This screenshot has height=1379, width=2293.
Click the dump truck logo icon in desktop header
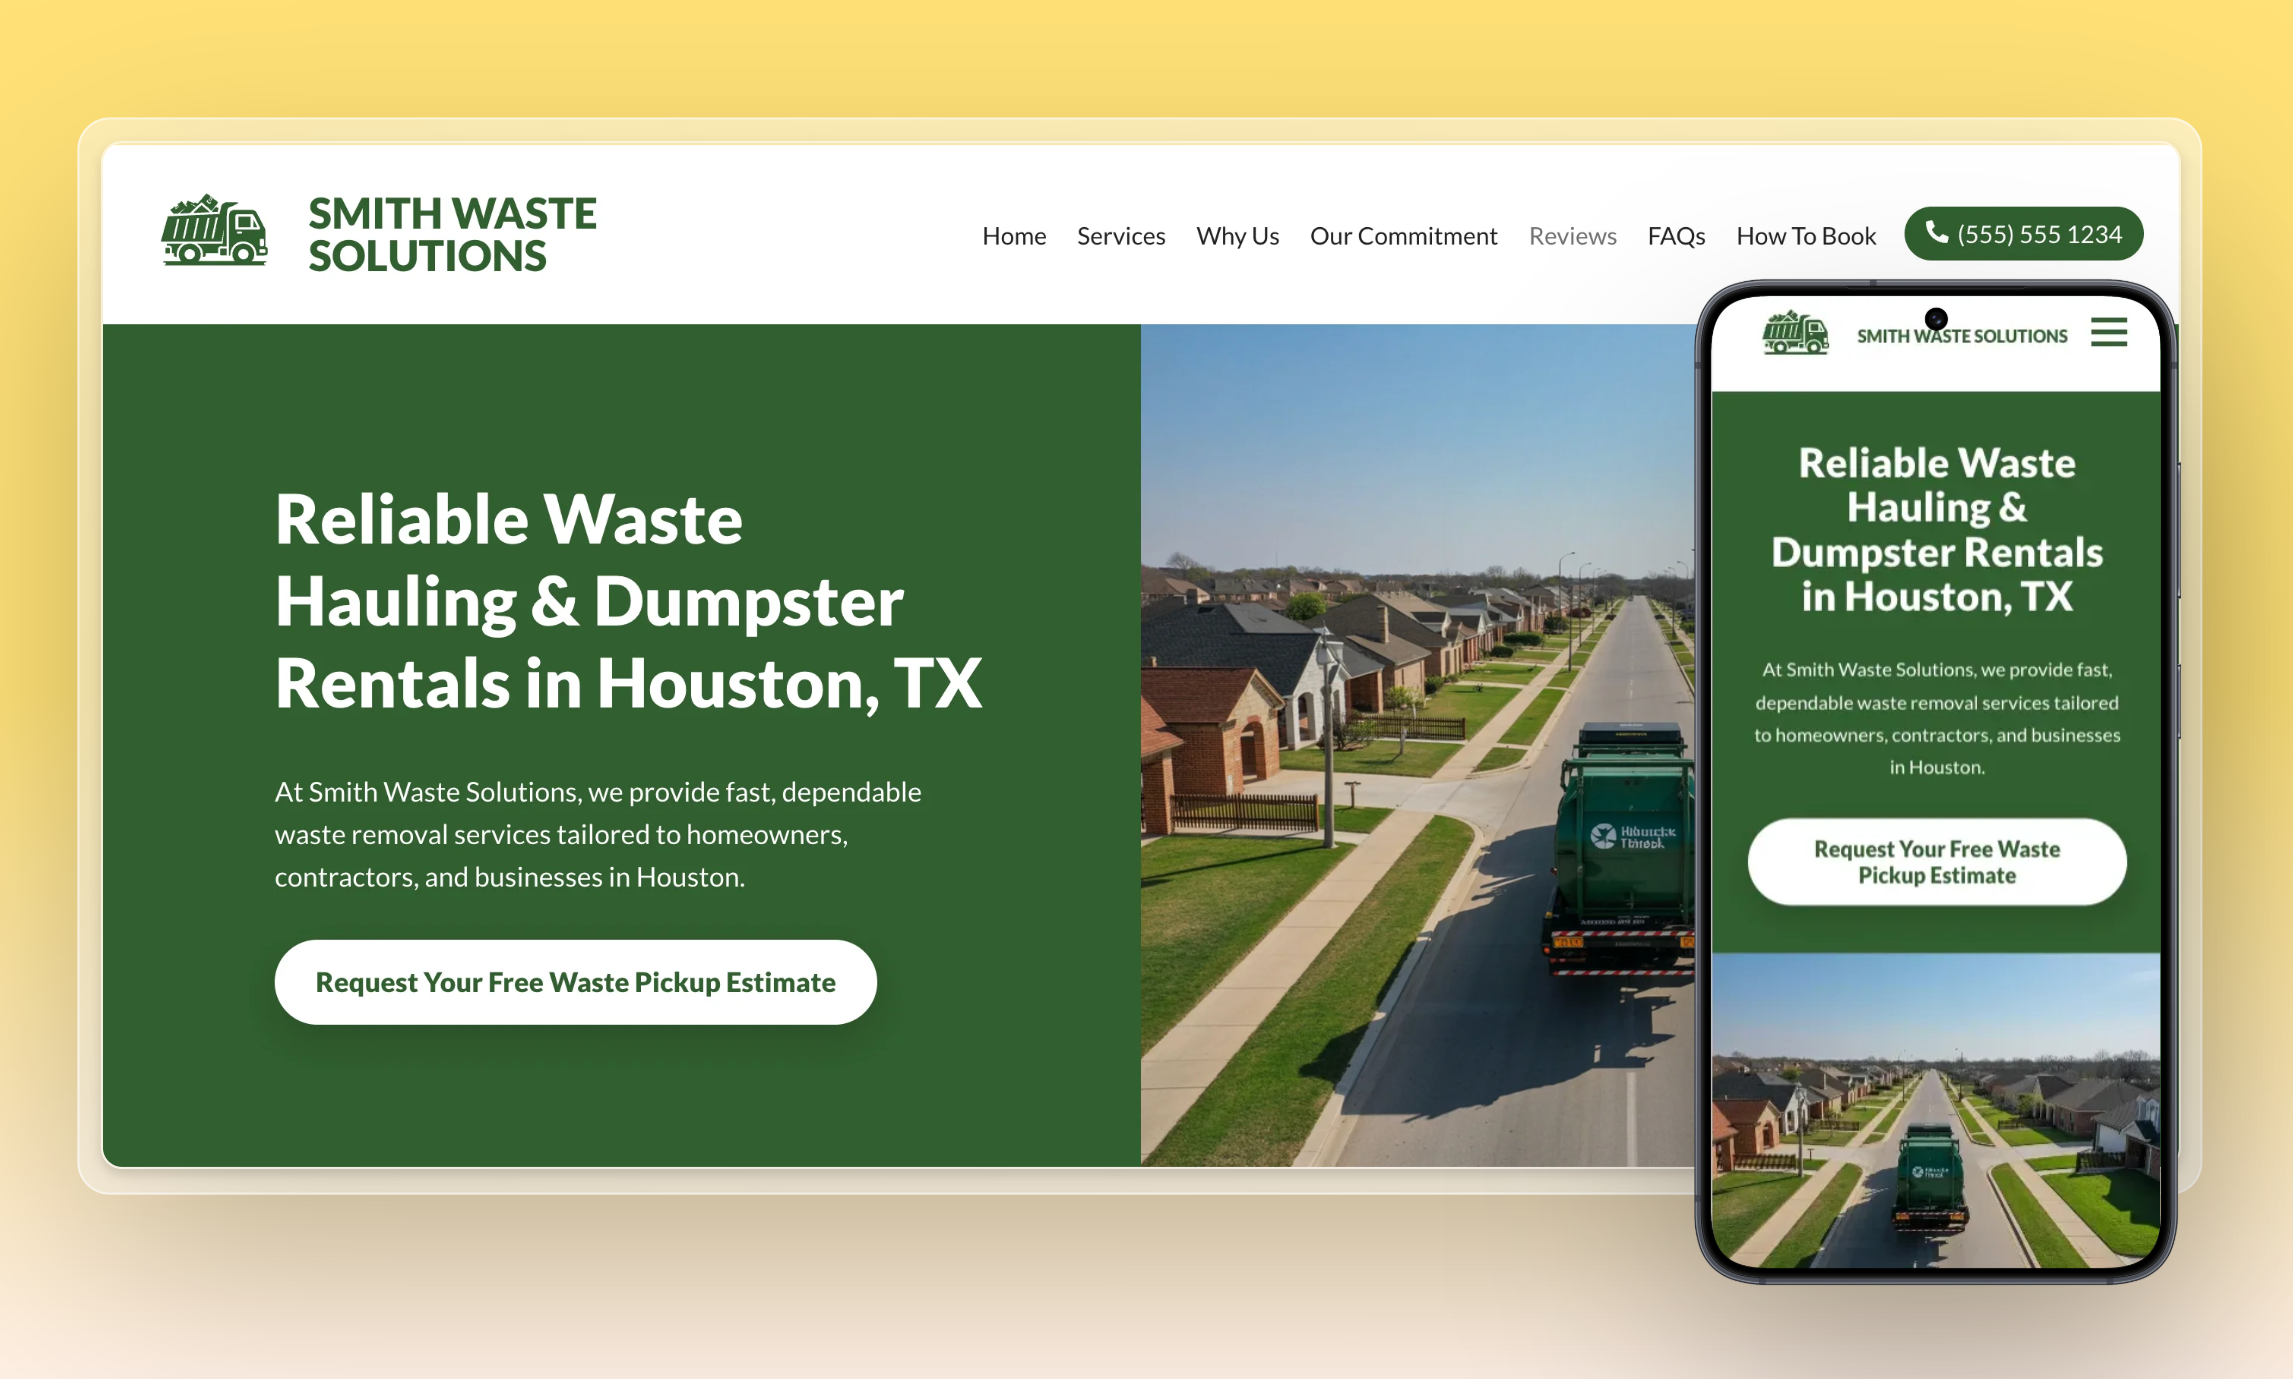pos(214,232)
